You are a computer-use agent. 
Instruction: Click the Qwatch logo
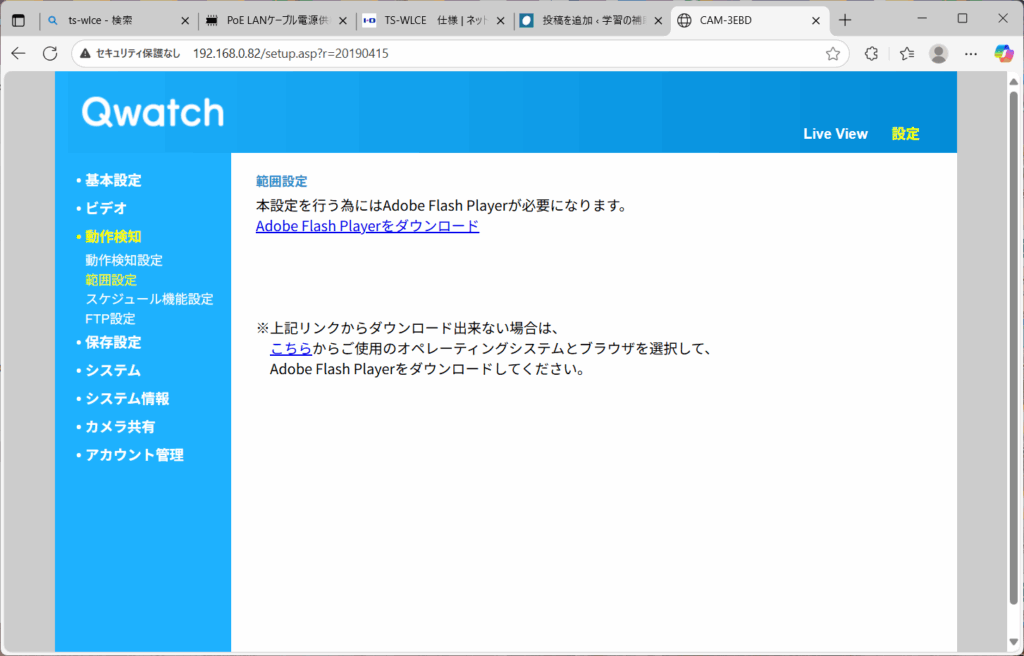[x=153, y=112]
